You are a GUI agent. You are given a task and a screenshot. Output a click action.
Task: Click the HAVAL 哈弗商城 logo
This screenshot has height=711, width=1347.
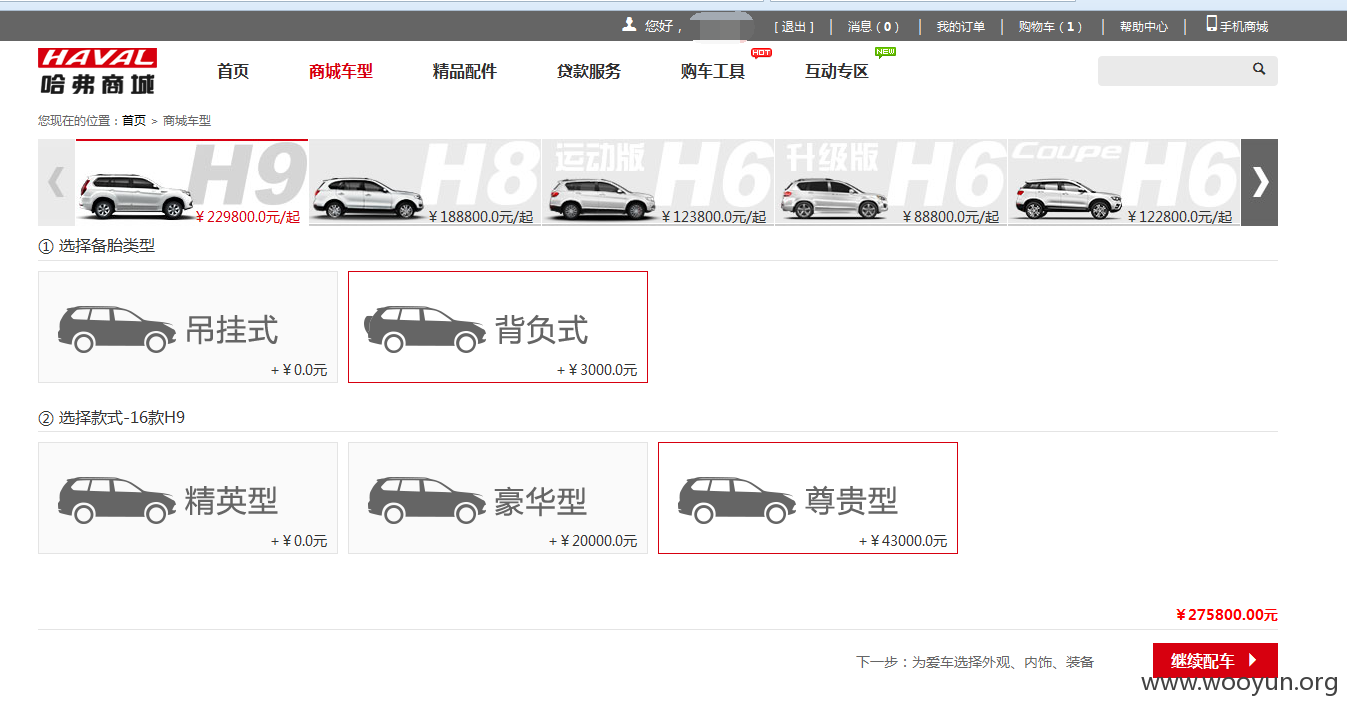[97, 71]
